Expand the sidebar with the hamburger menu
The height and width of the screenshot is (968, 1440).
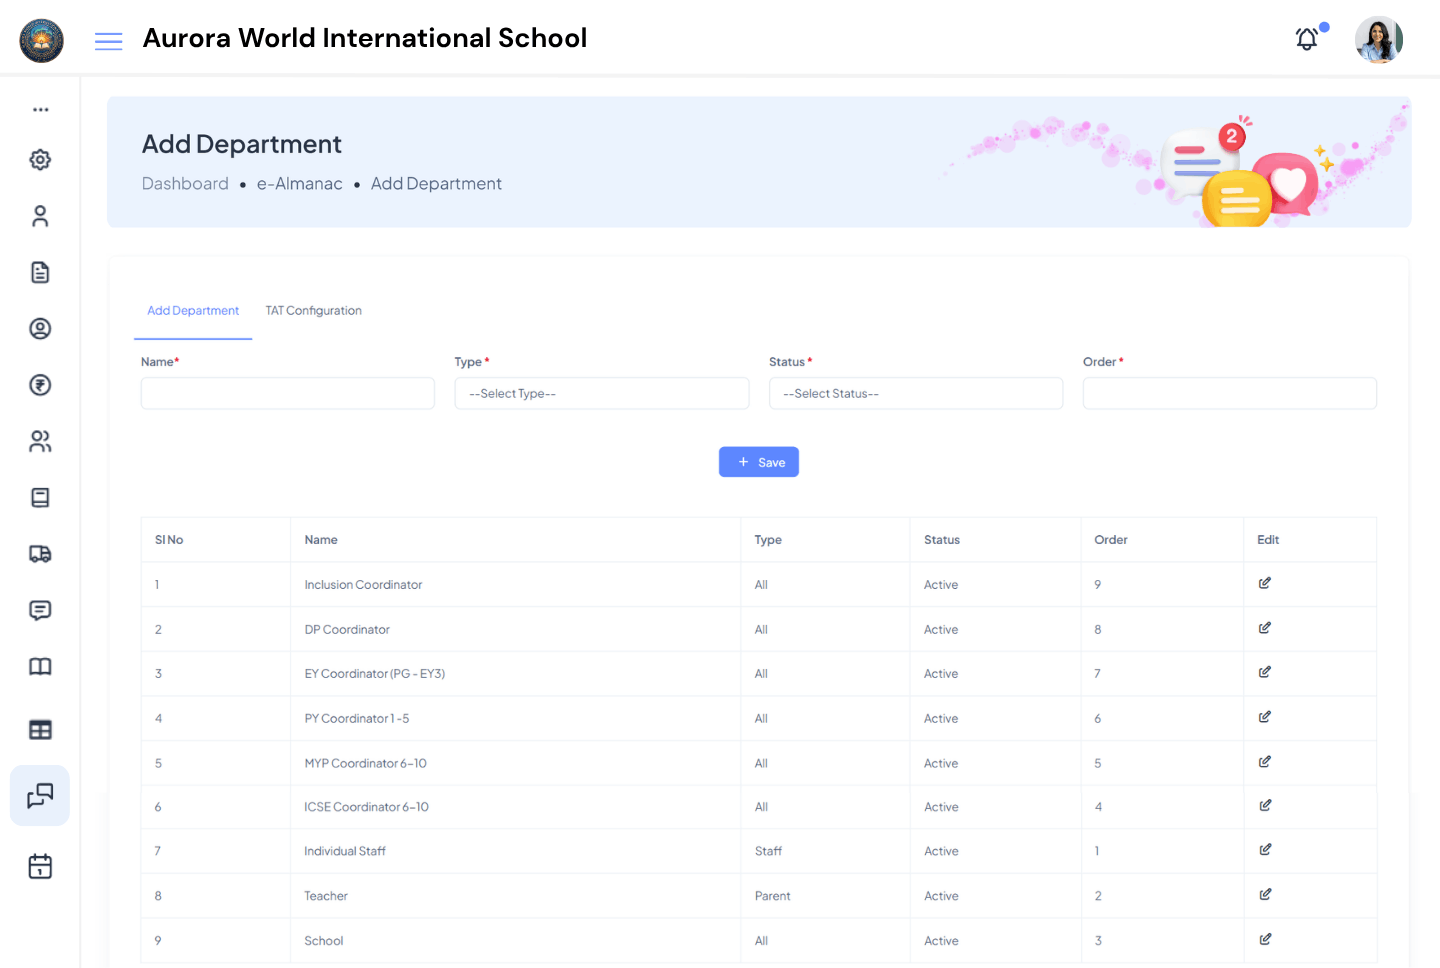108,41
